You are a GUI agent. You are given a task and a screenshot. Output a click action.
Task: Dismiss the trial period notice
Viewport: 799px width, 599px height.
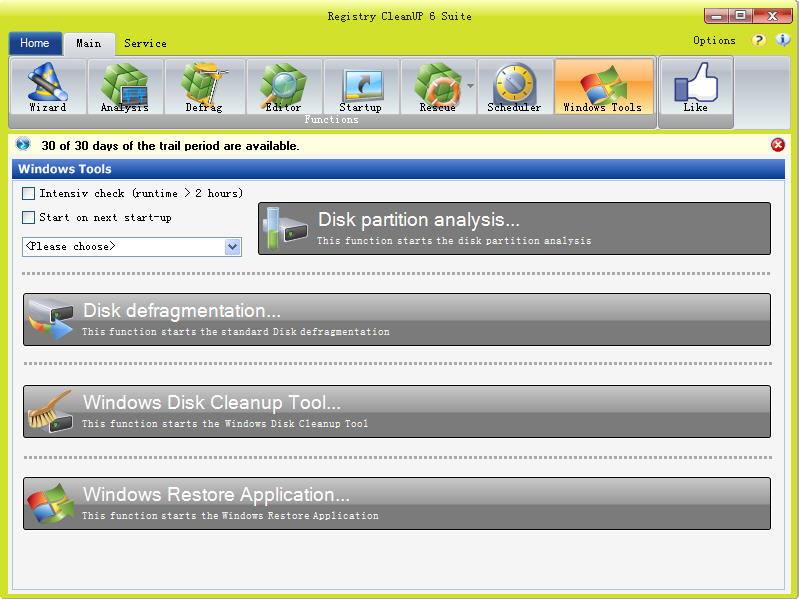coord(778,145)
